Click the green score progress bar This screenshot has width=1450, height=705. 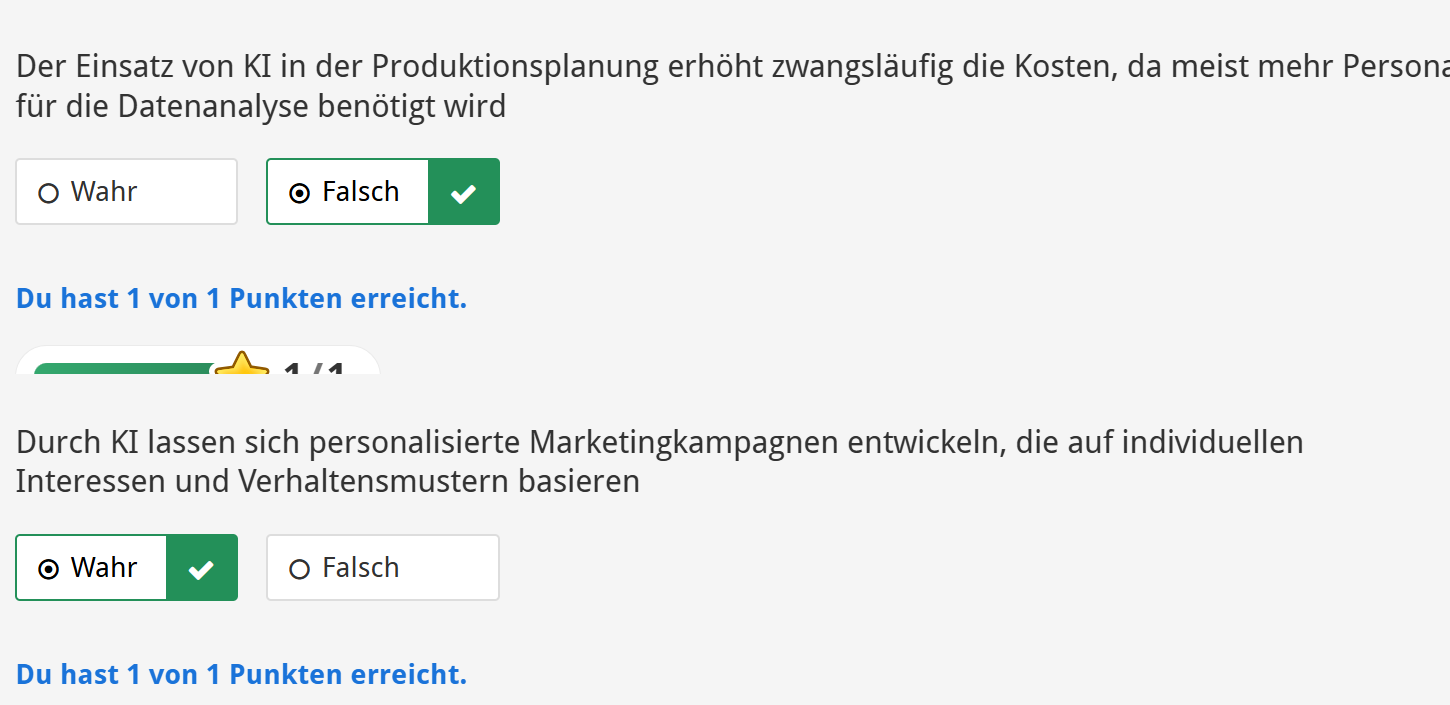[120, 368]
